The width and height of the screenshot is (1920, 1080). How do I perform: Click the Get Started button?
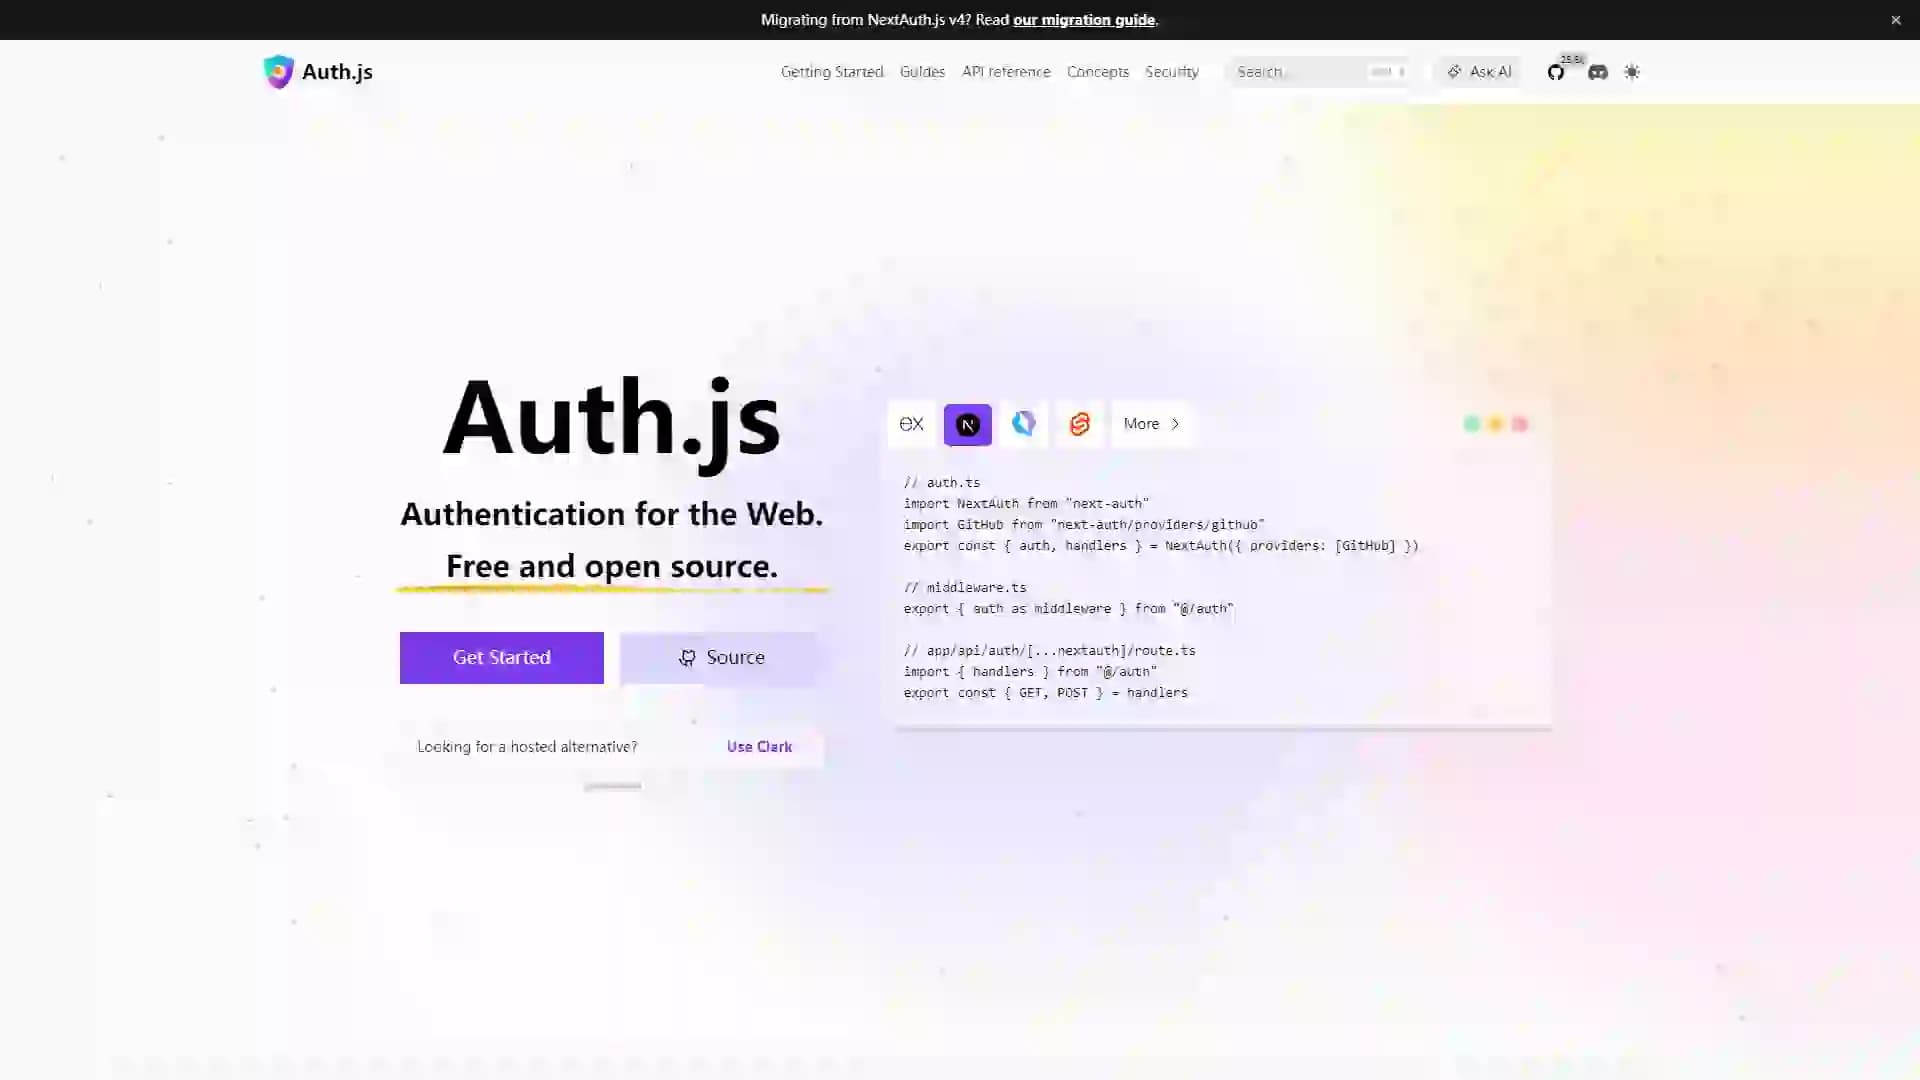(x=501, y=657)
